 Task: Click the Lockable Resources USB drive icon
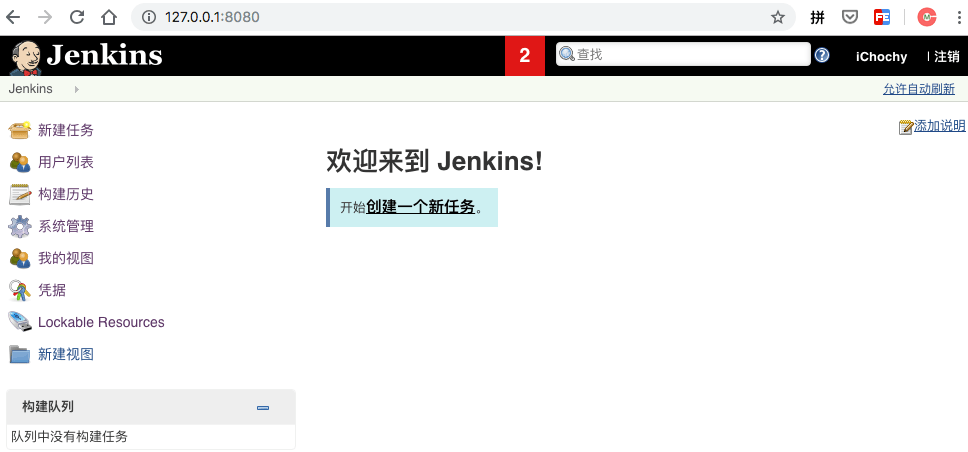(x=19, y=322)
